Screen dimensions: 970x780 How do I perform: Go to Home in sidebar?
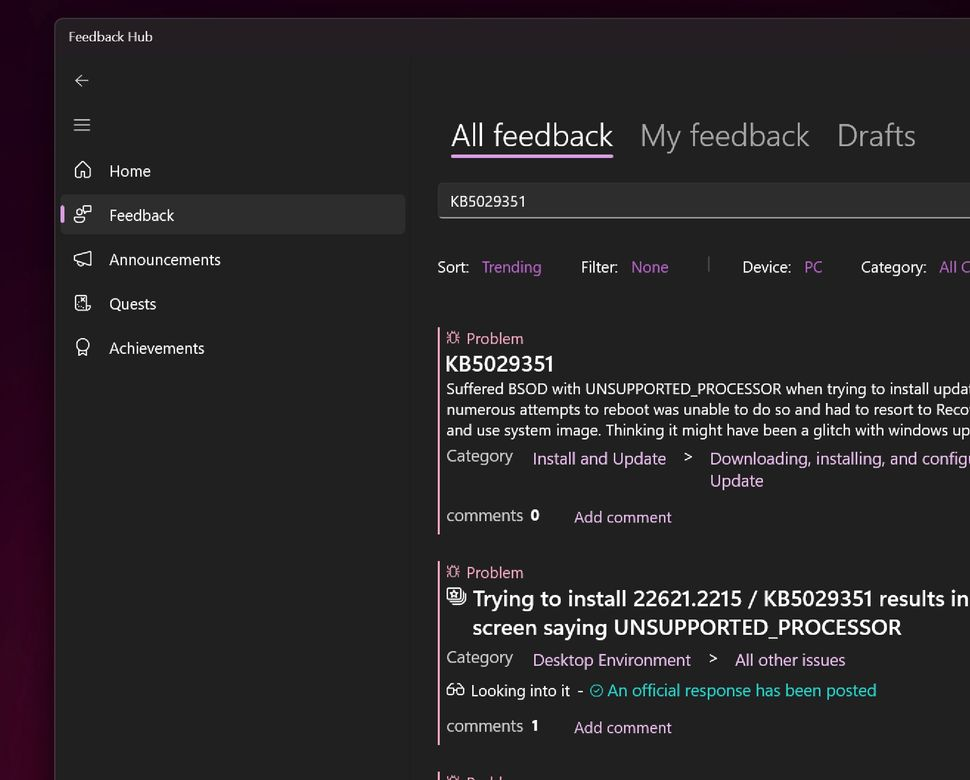(233, 171)
